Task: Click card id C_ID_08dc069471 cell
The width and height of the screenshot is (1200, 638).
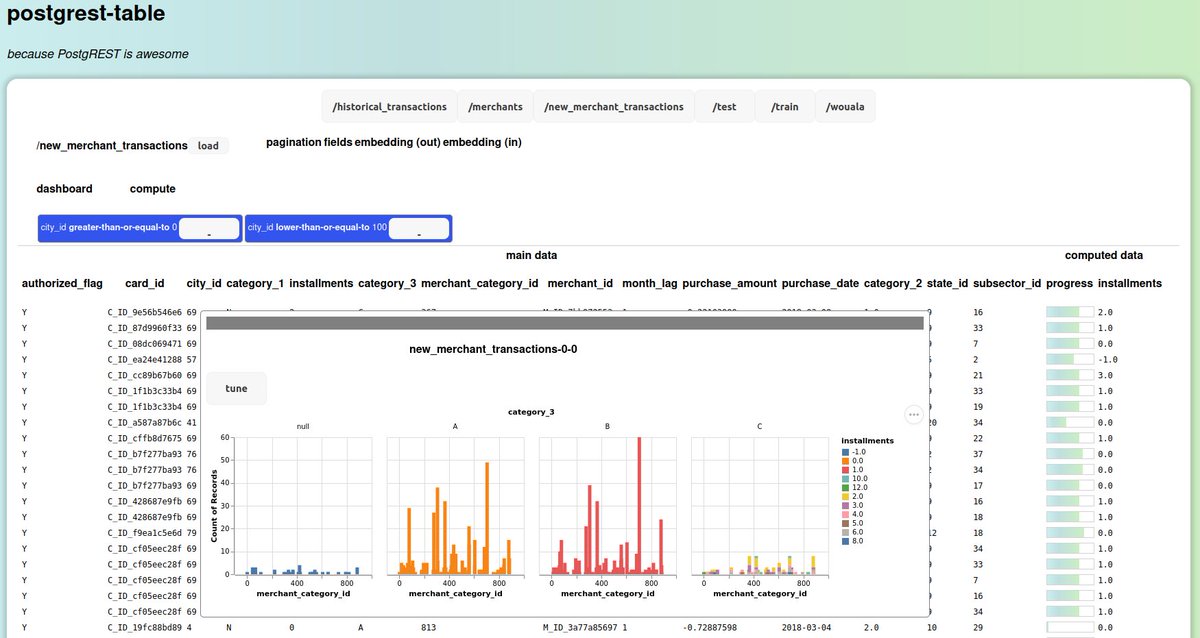Action: pyautogui.click(x=145, y=343)
